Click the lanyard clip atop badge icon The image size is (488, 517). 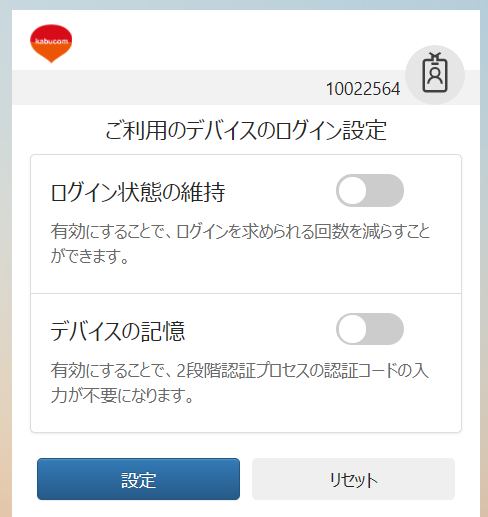435,56
